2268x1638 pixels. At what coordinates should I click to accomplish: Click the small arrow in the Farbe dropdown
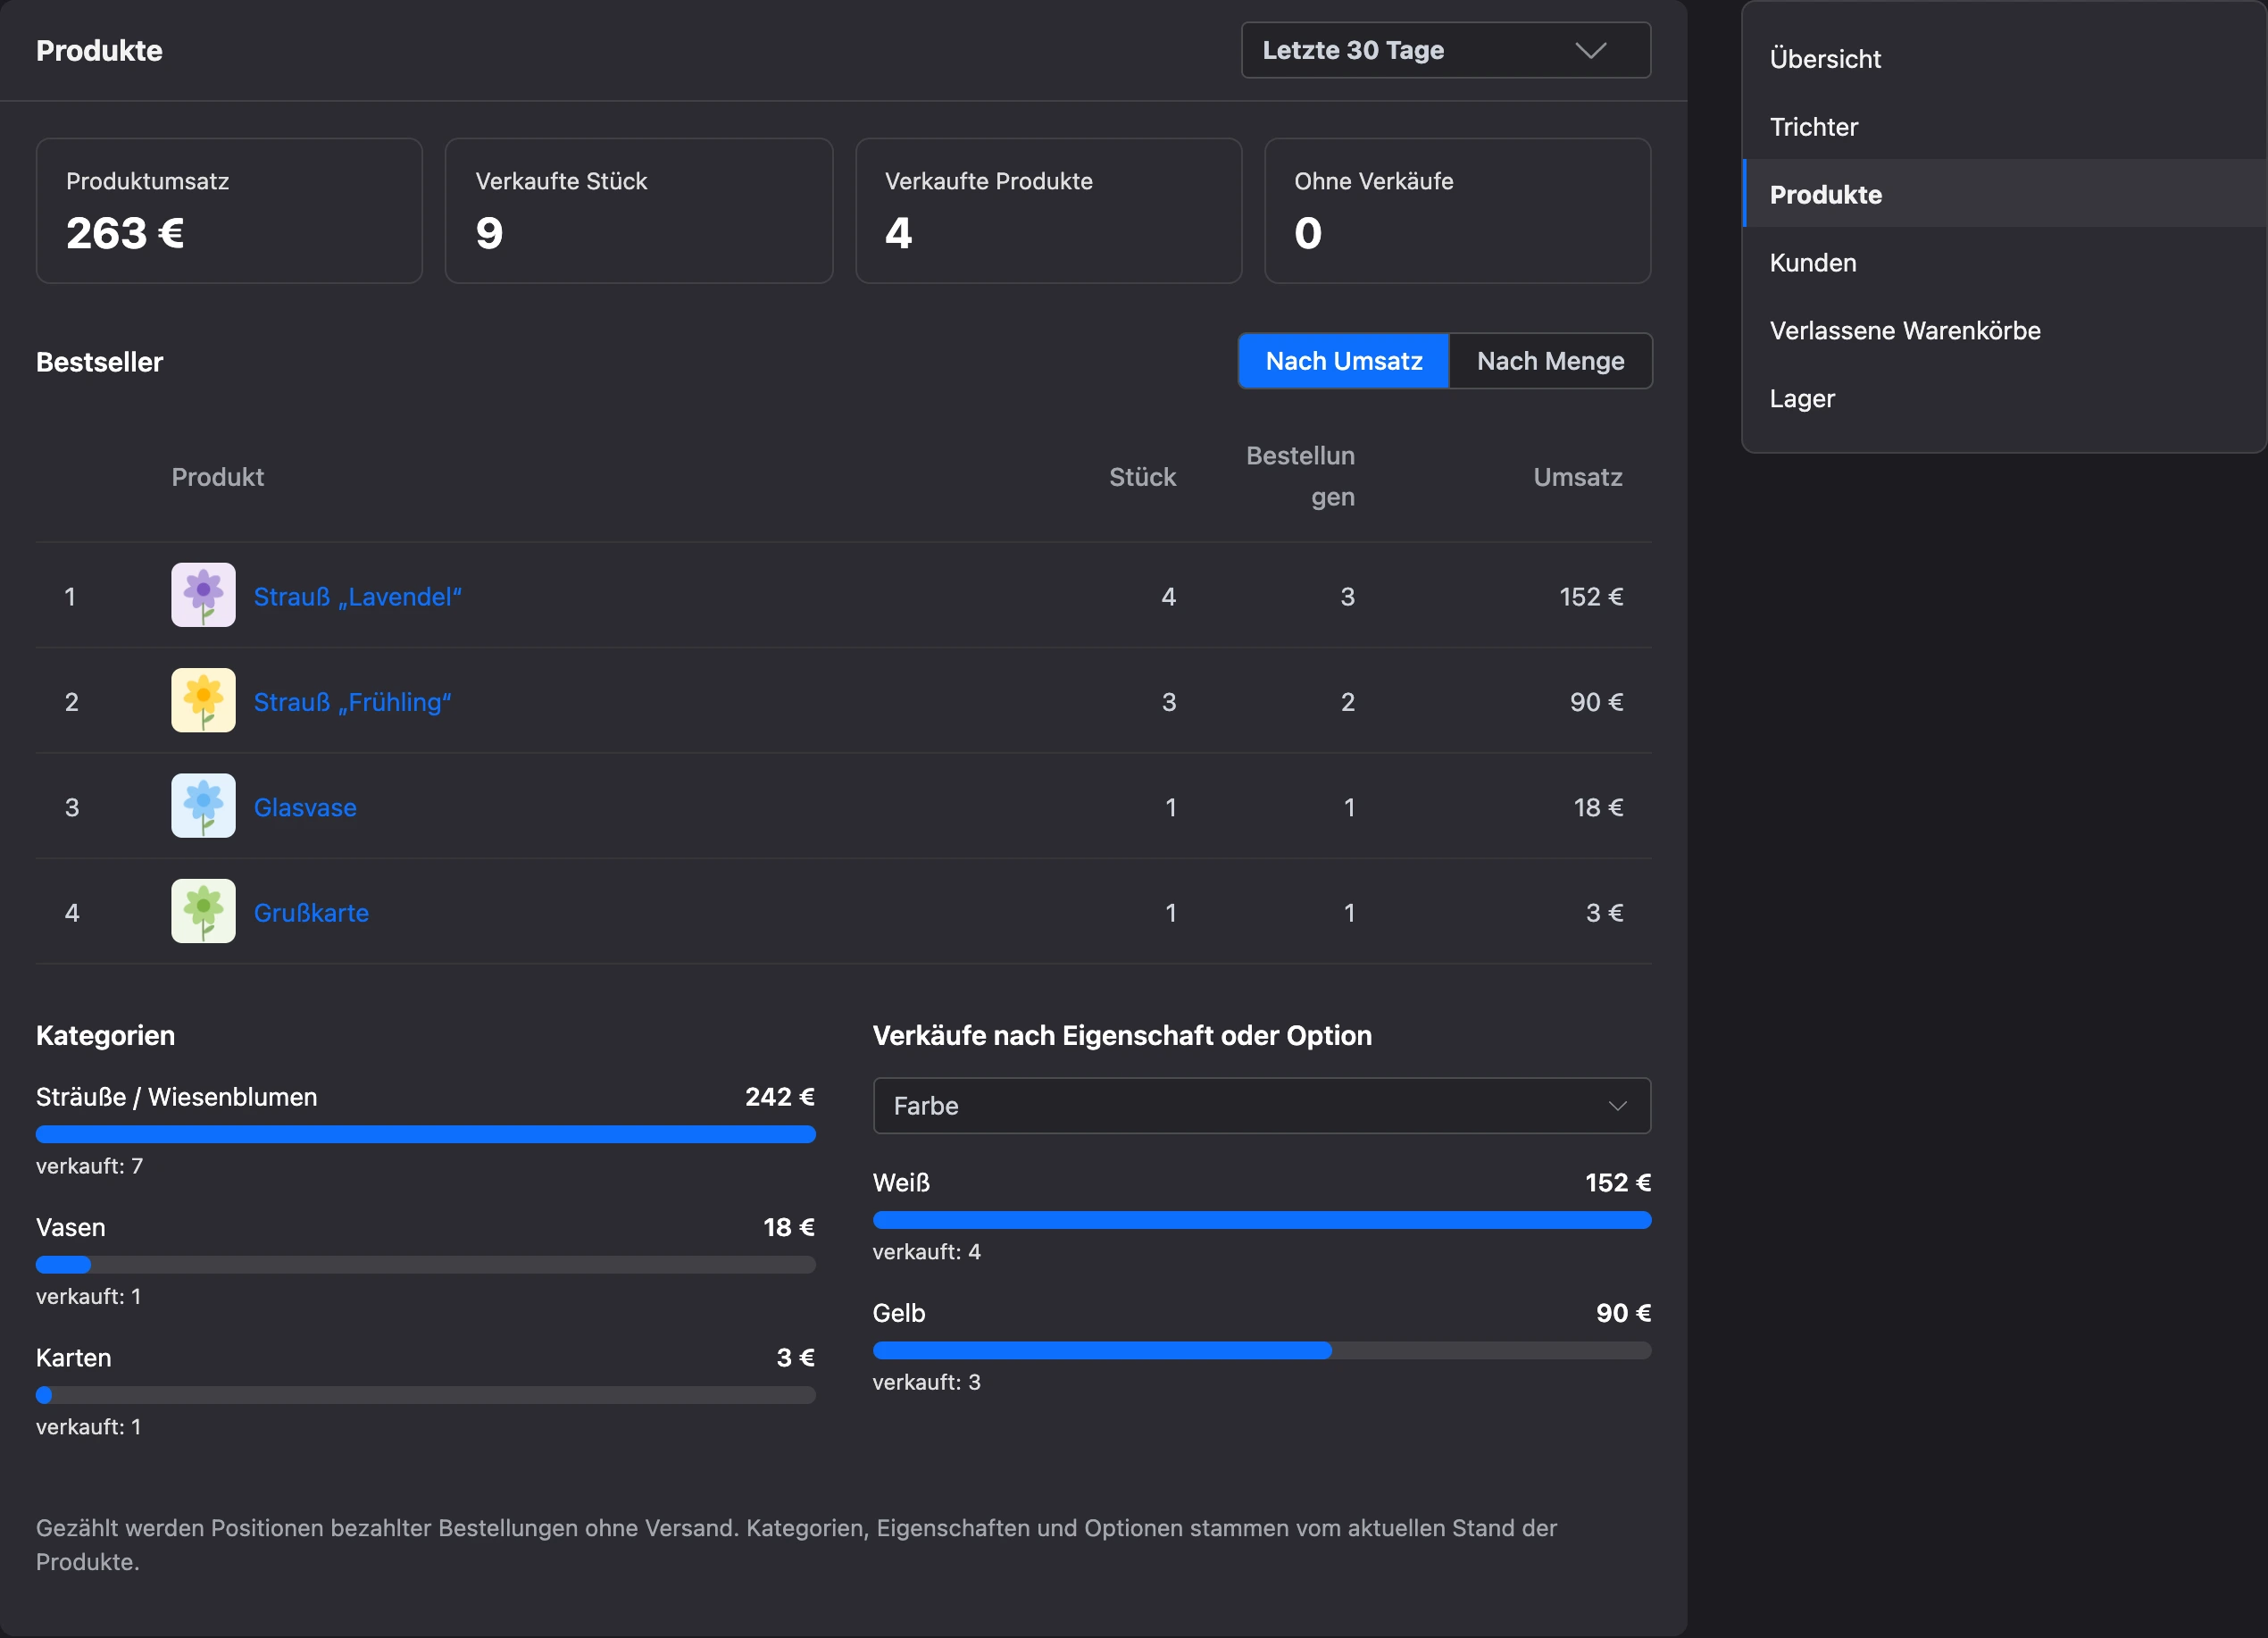[1617, 1106]
